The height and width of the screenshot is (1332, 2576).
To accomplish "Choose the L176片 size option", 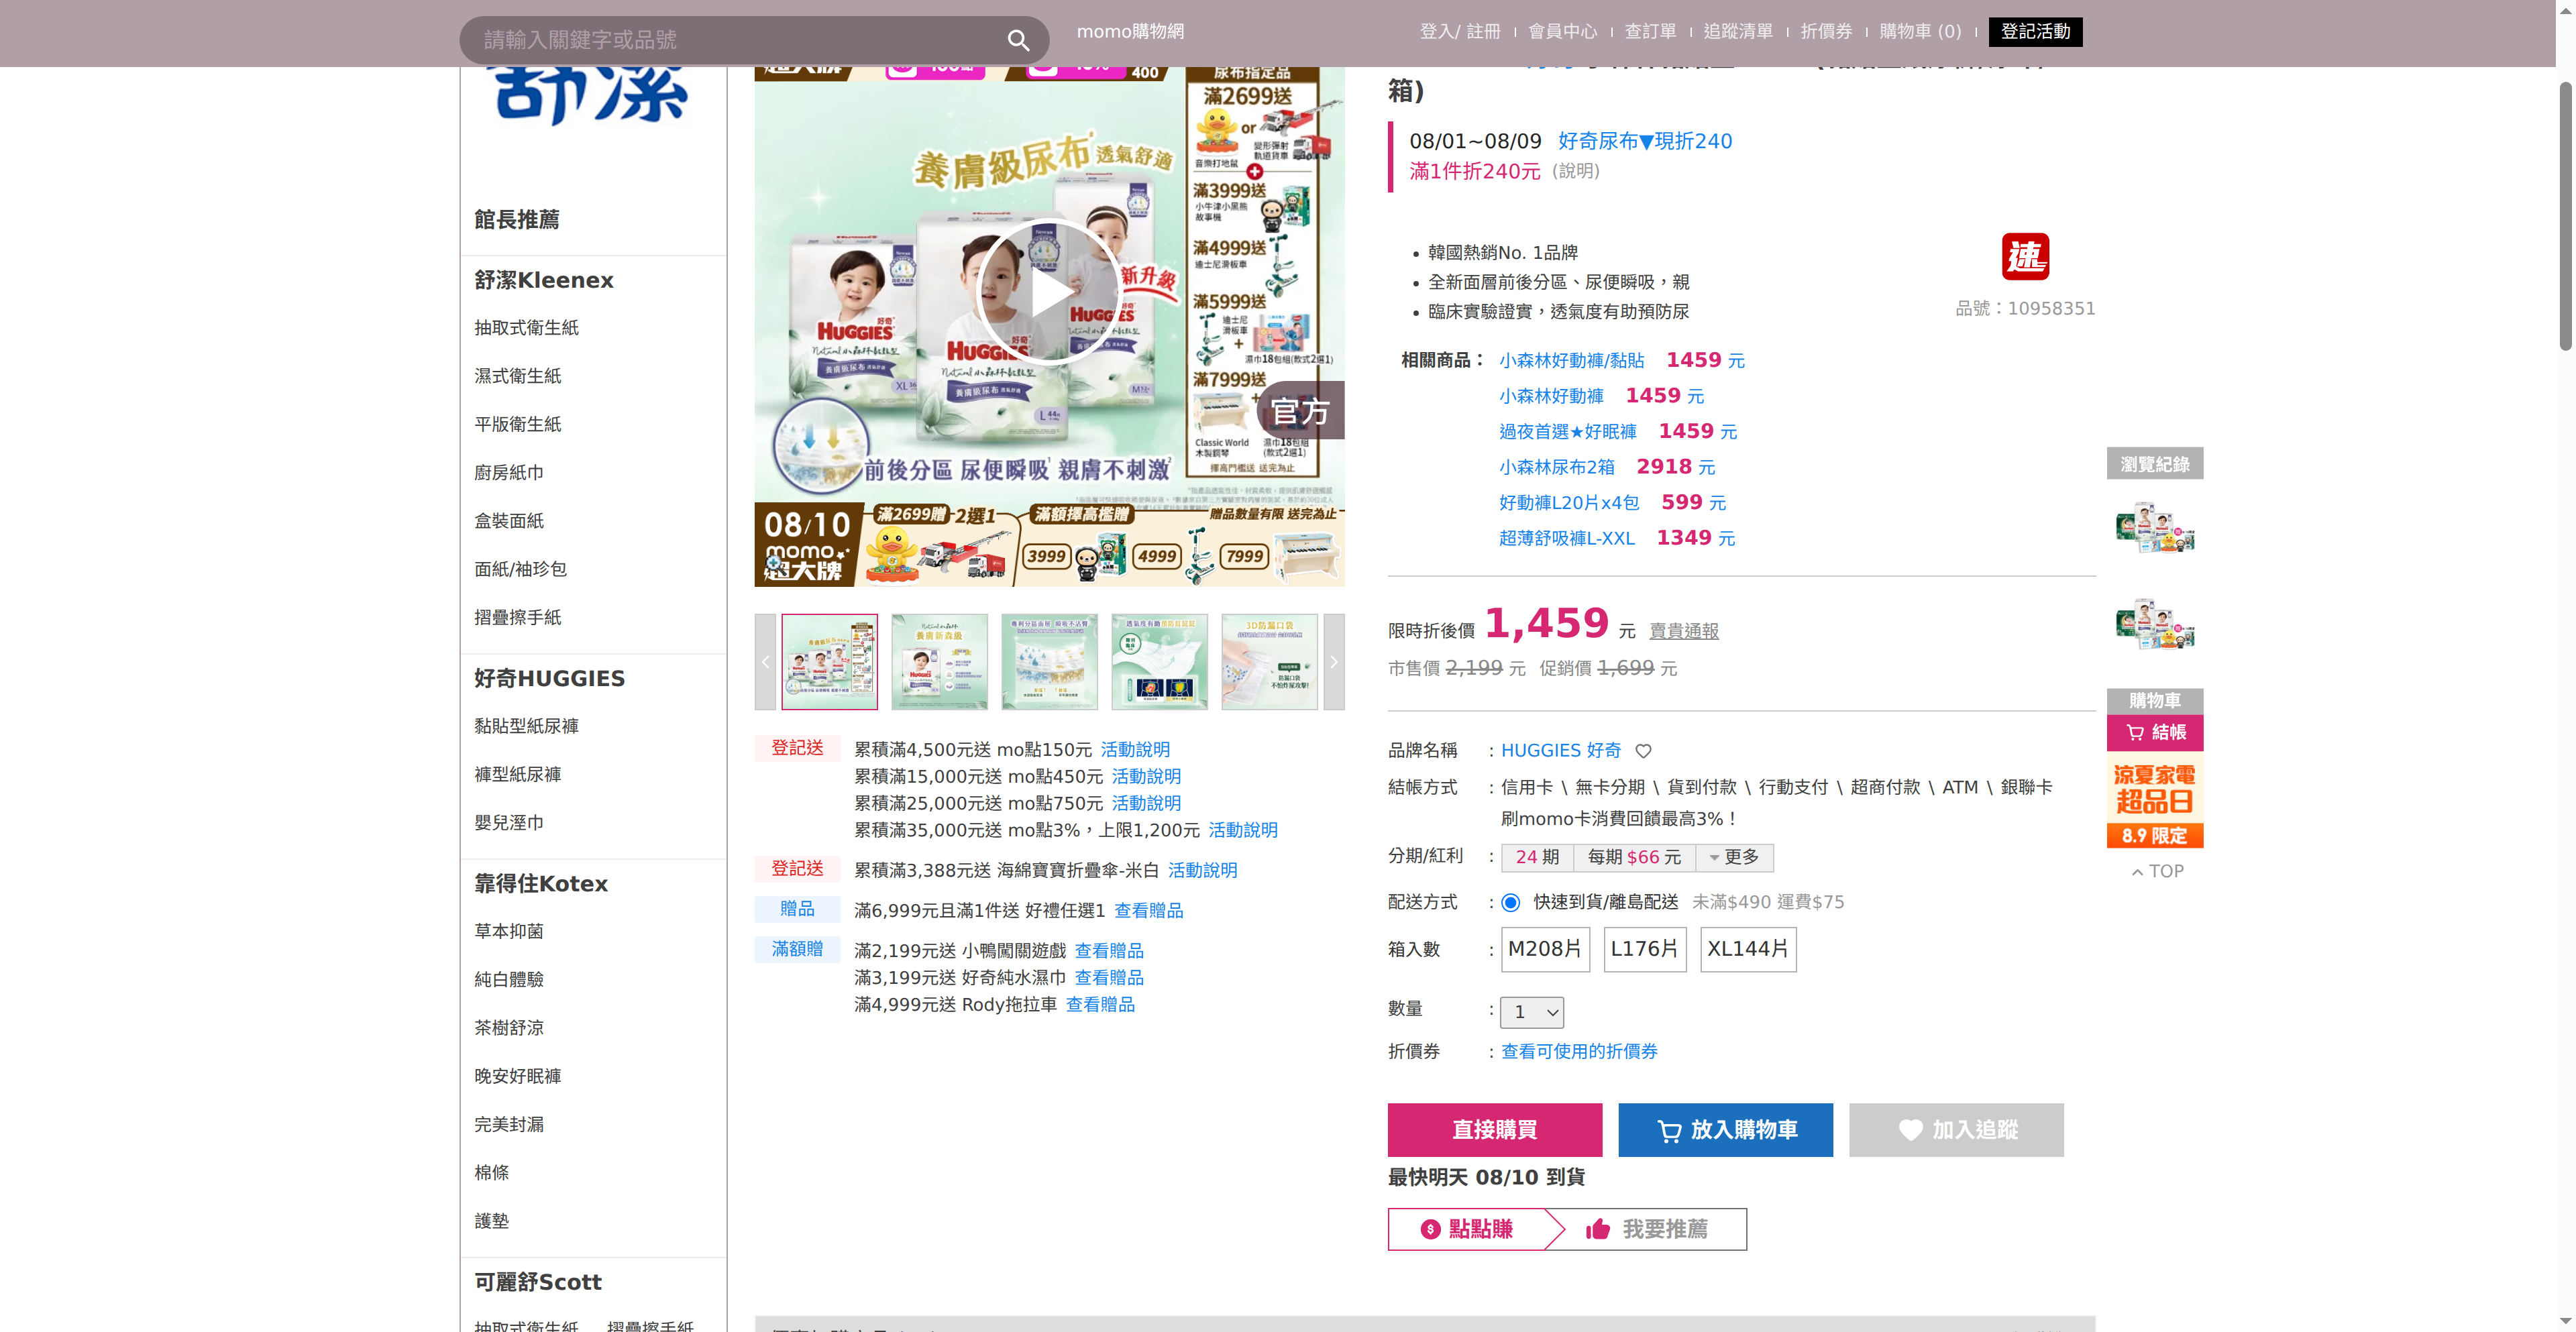I will (x=1644, y=949).
